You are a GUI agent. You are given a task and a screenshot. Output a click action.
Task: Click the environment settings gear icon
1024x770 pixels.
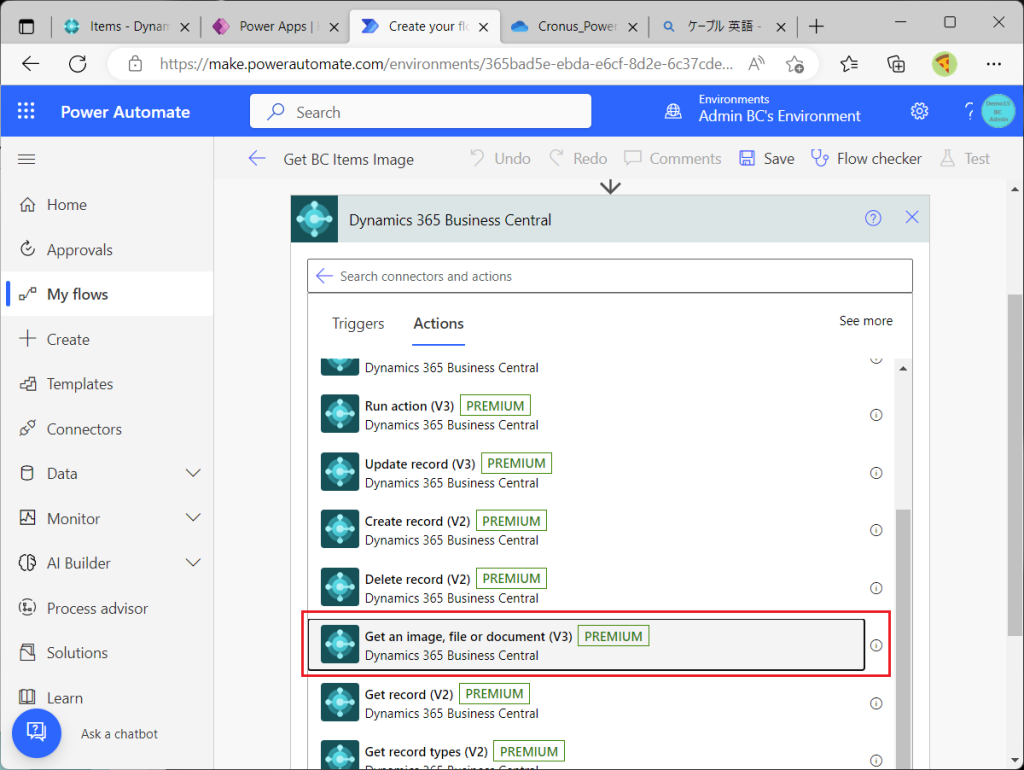click(x=919, y=111)
